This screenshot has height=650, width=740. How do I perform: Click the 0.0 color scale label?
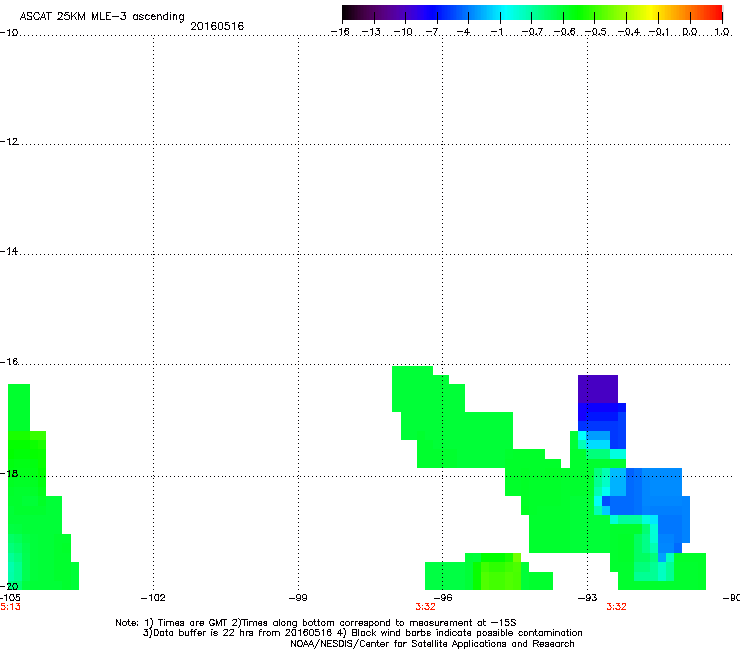(x=690, y=32)
